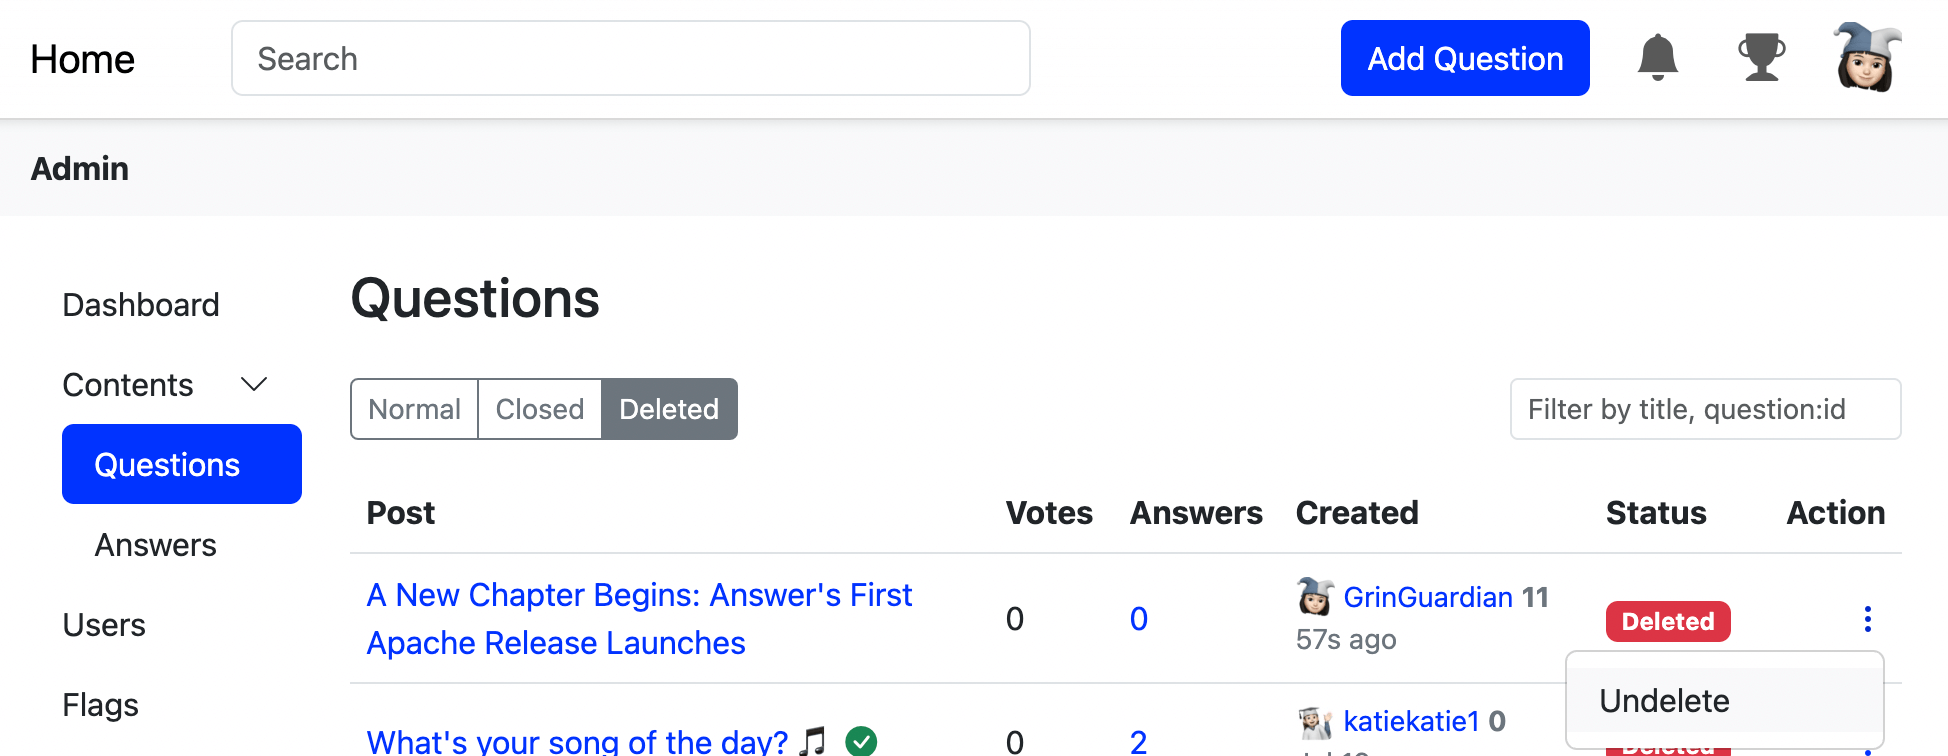
Task: Choose Undelete from the action dropdown
Action: [x=1664, y=701]
